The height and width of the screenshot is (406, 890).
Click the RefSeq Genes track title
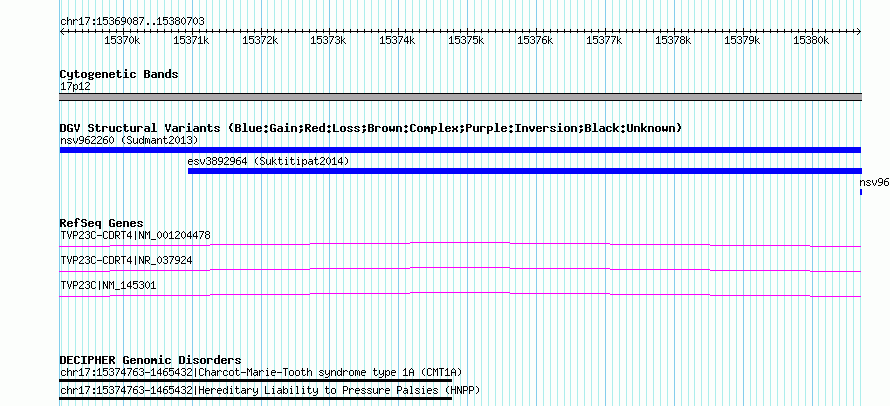(101, 223)
